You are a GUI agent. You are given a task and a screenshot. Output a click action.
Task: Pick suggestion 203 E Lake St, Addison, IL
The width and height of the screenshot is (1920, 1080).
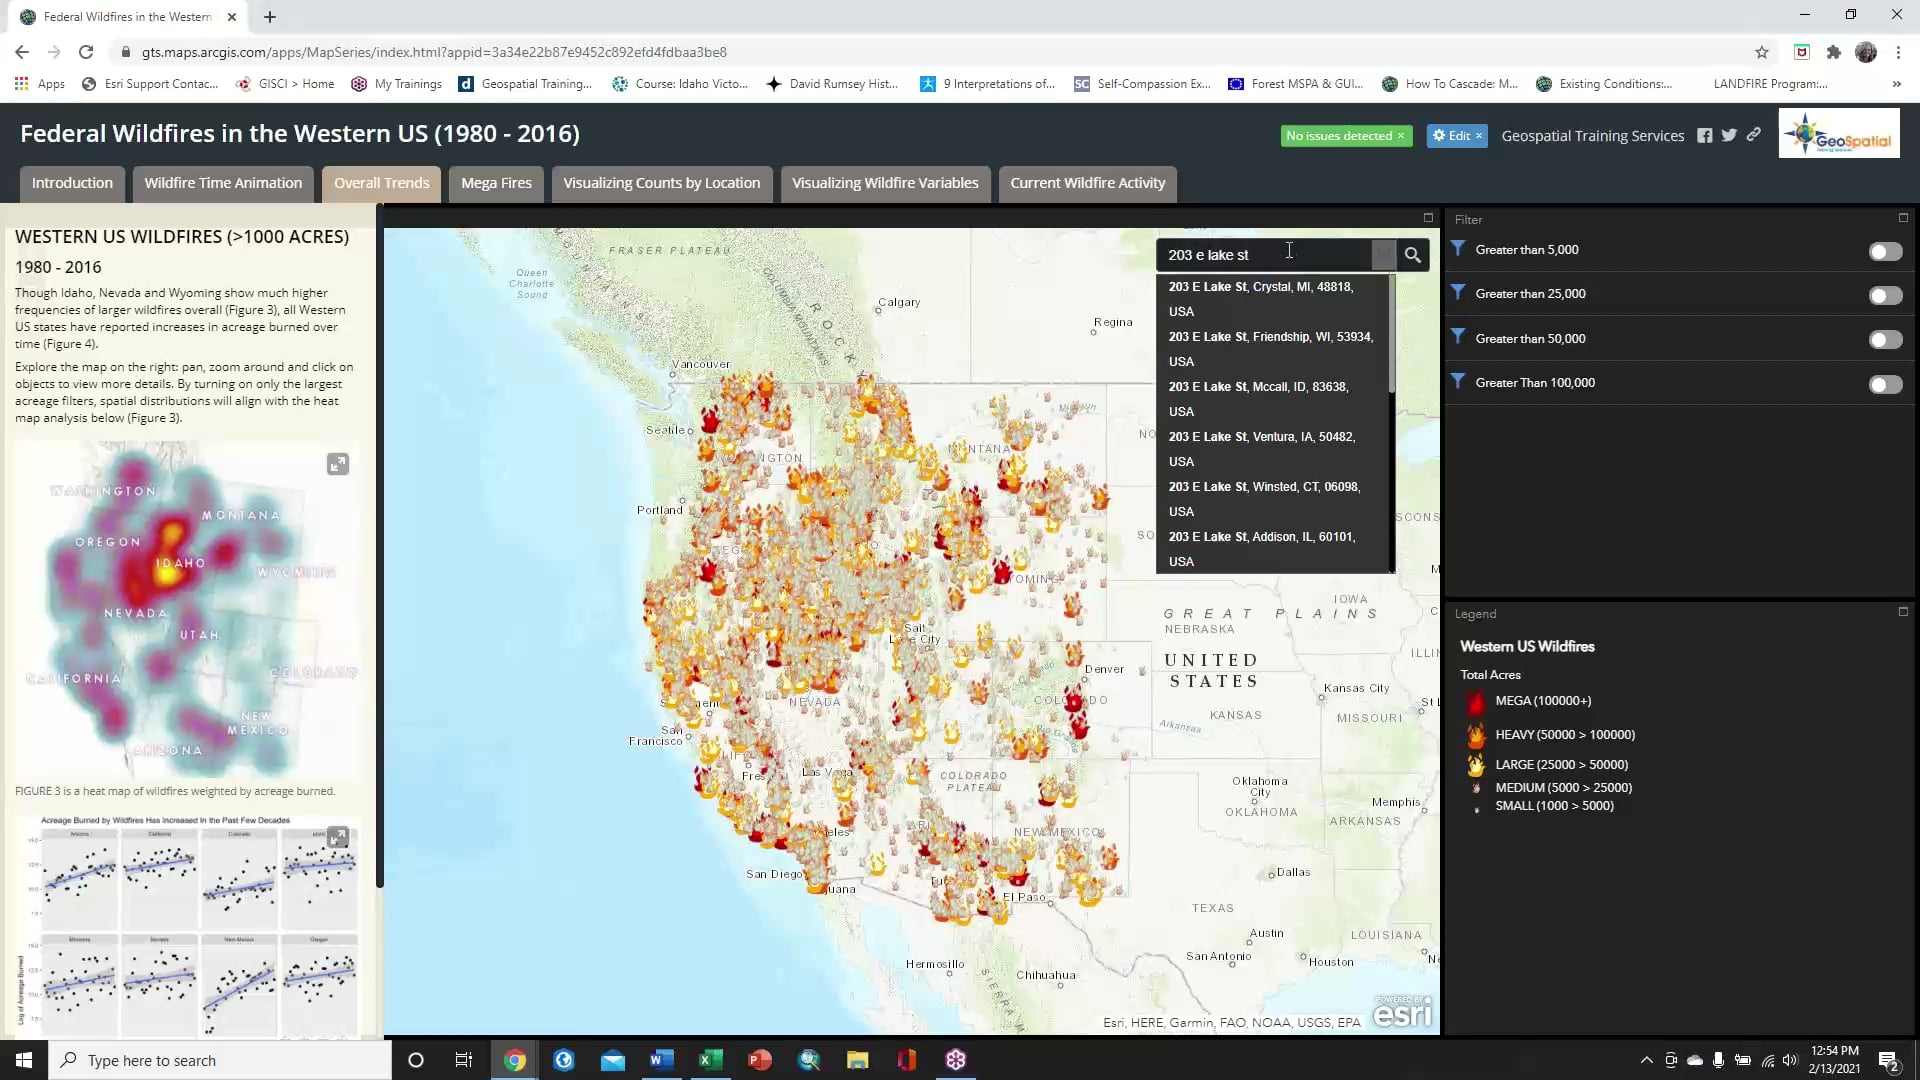(x=1272, y=549)
